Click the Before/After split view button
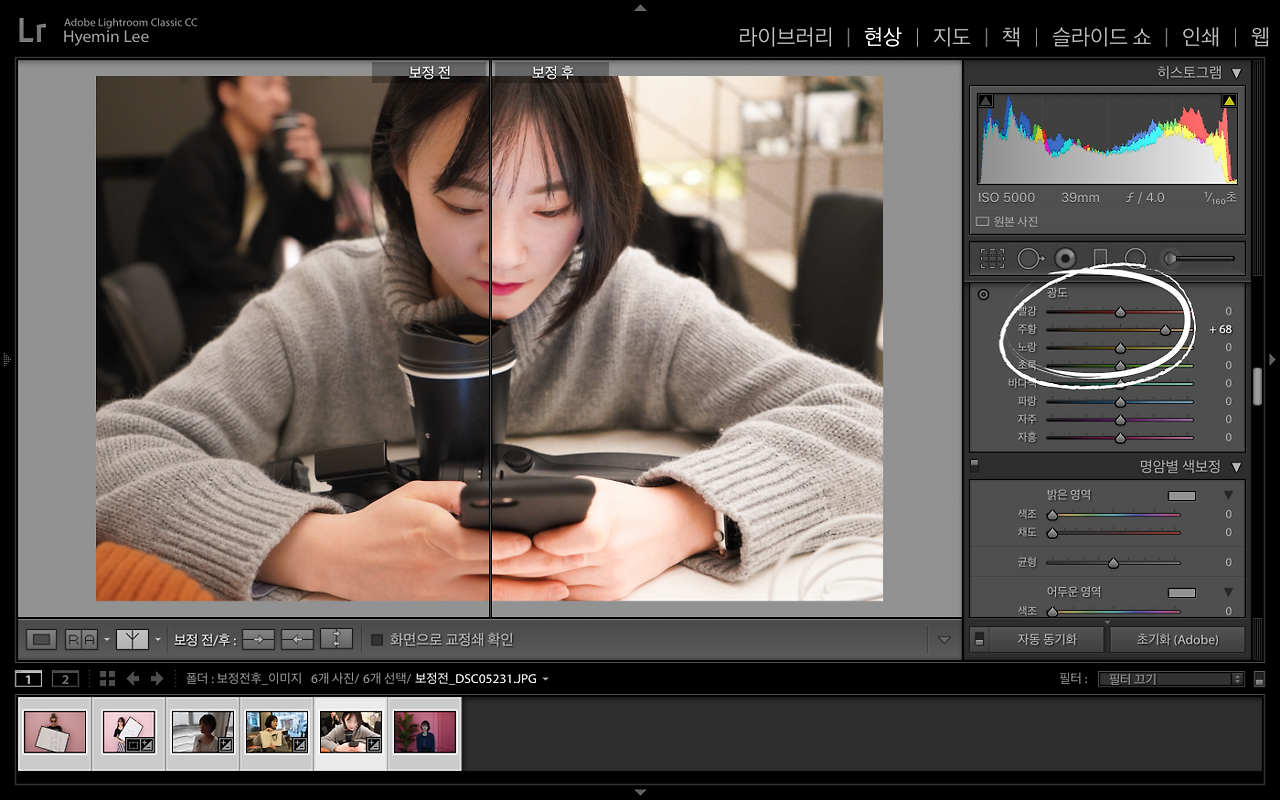The height and width of the screenshot is (800, 1280). coord(132,639)
